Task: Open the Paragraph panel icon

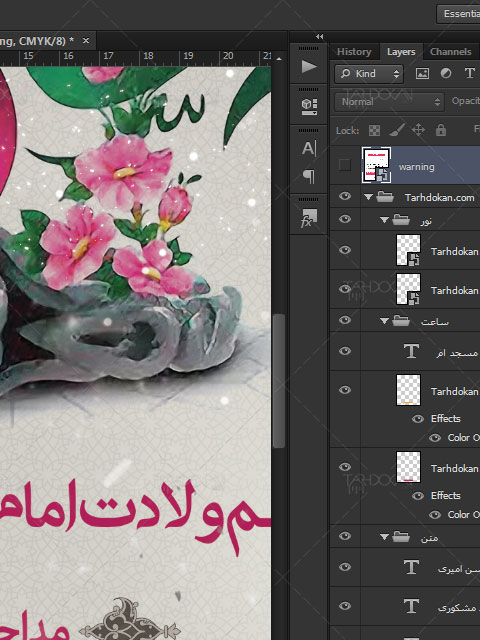Action: point(309,176)
